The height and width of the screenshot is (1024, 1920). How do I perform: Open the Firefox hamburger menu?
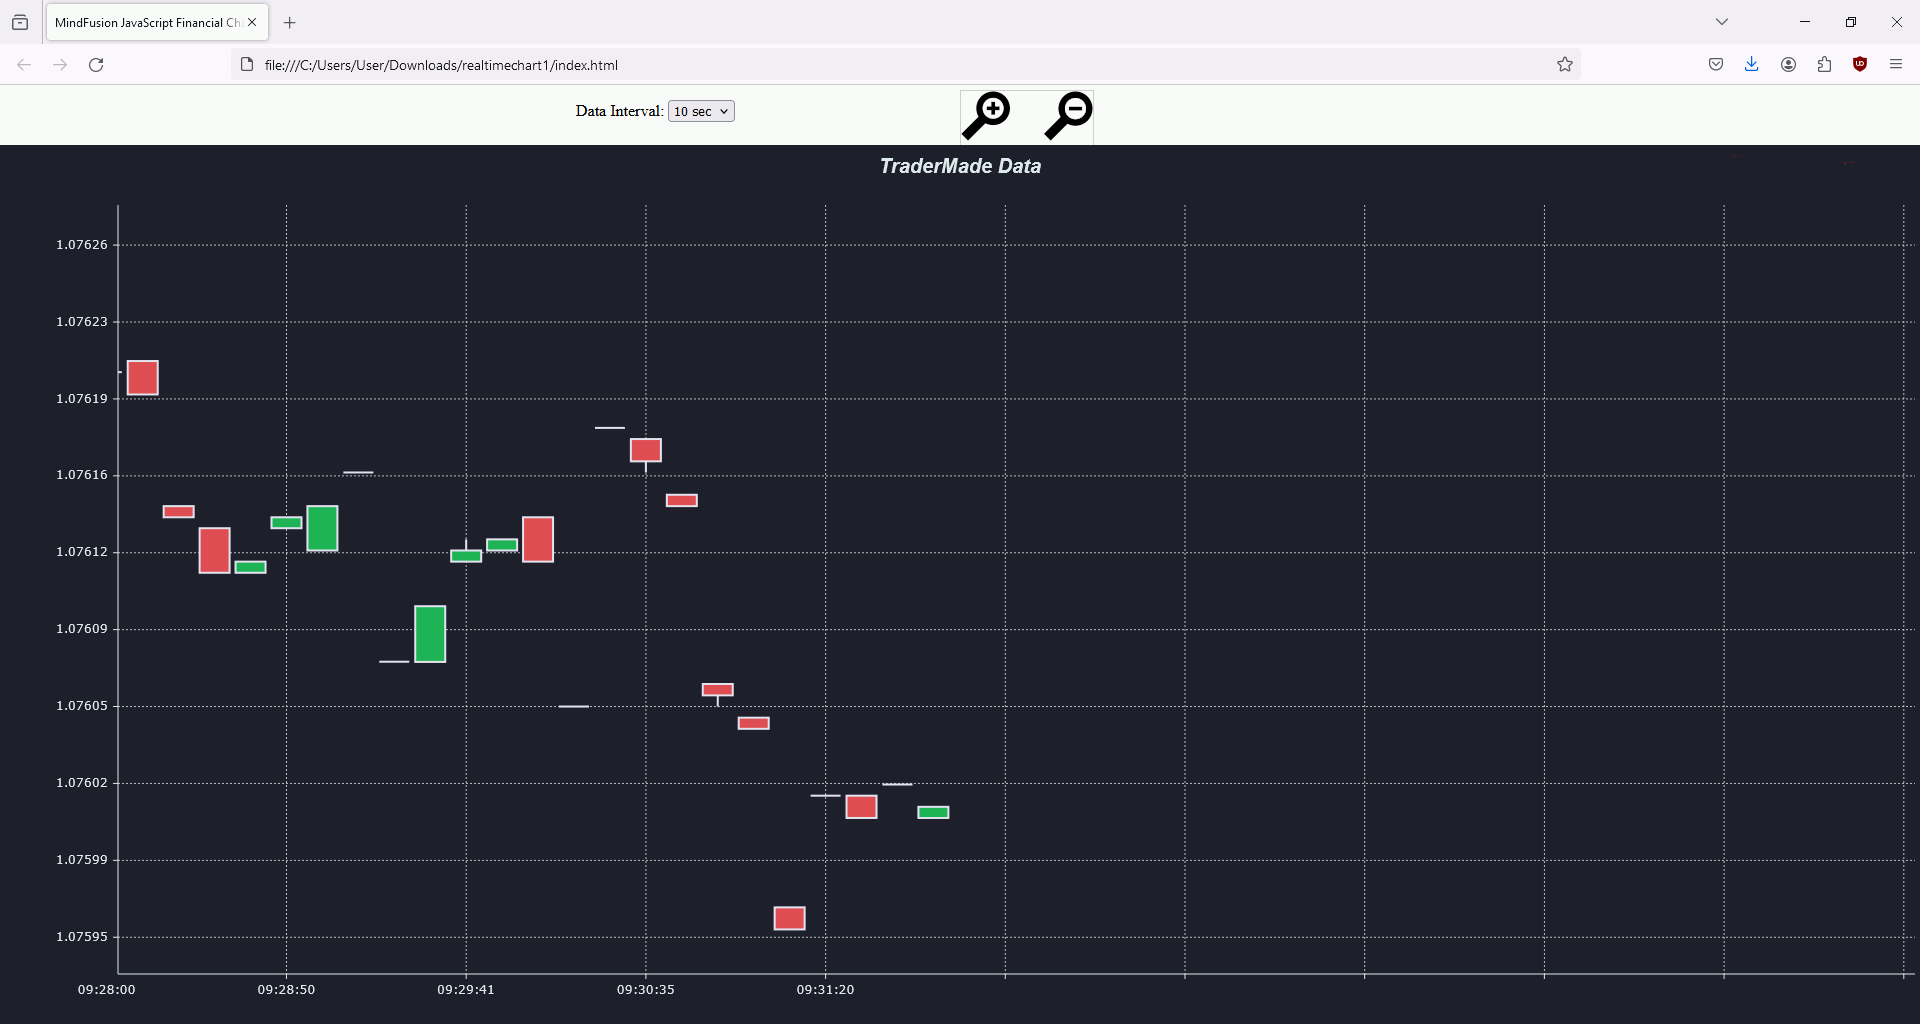1896,65
